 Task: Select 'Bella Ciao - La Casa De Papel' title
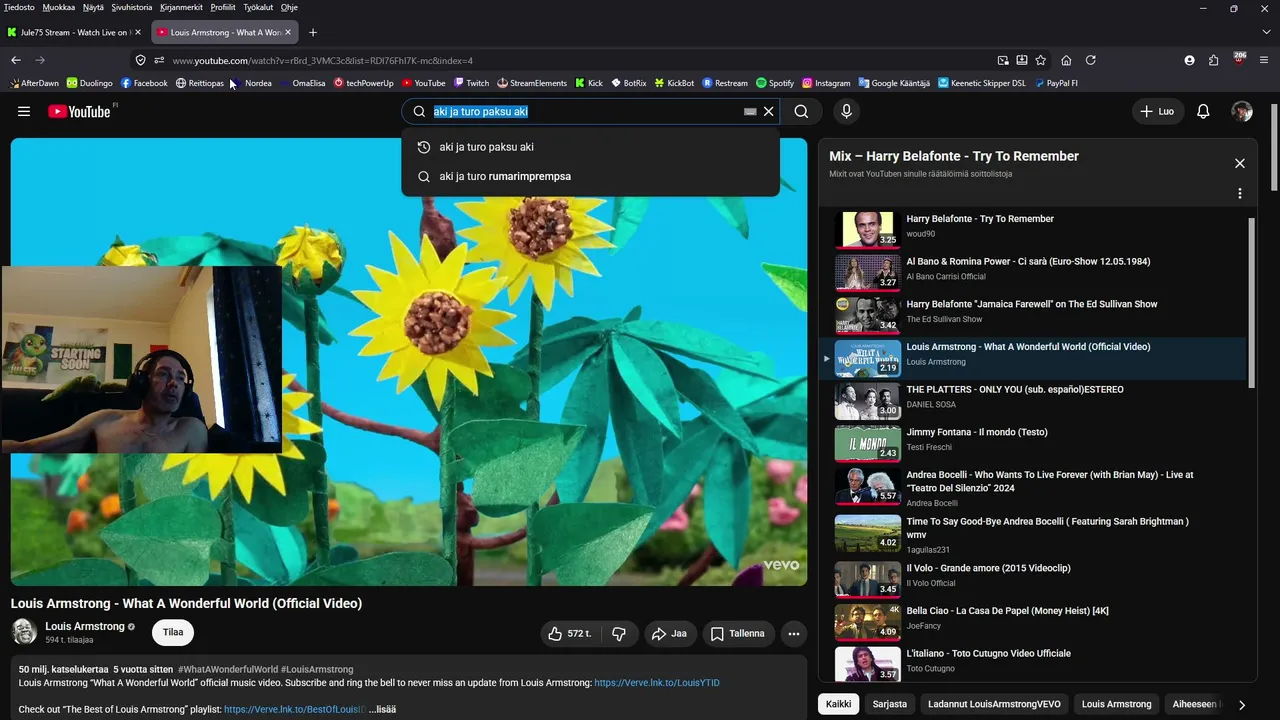[1007, 611]
